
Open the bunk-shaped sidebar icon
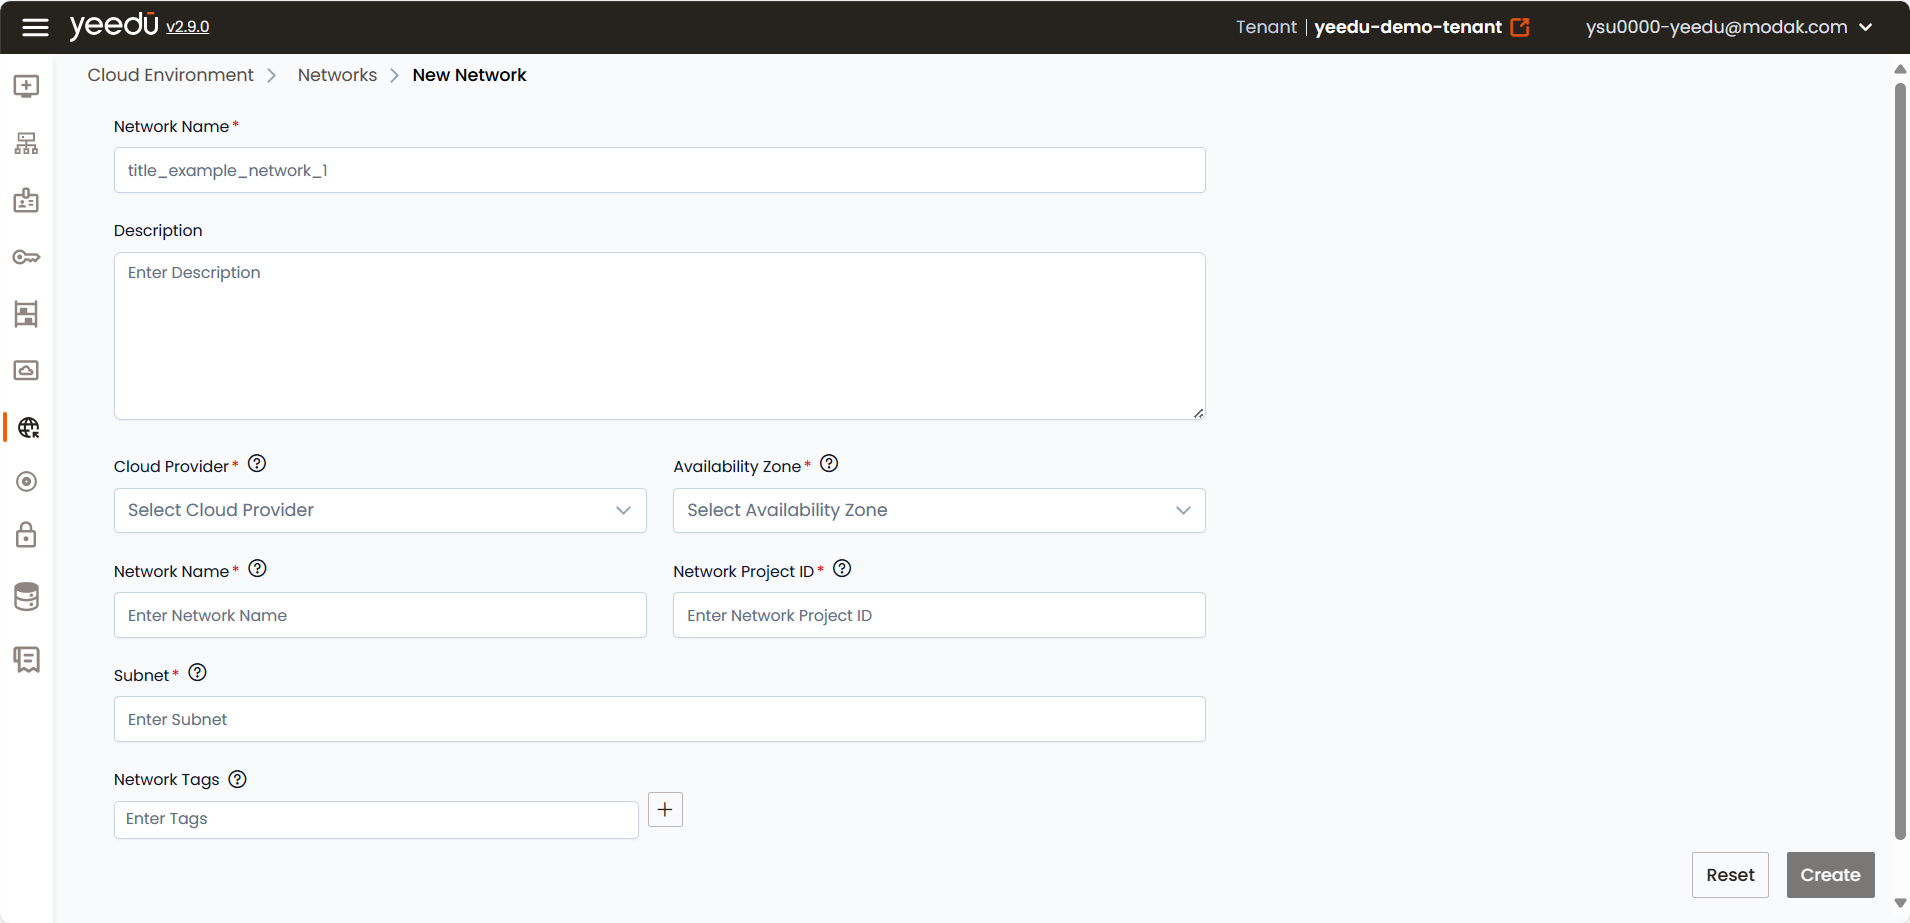26,314
